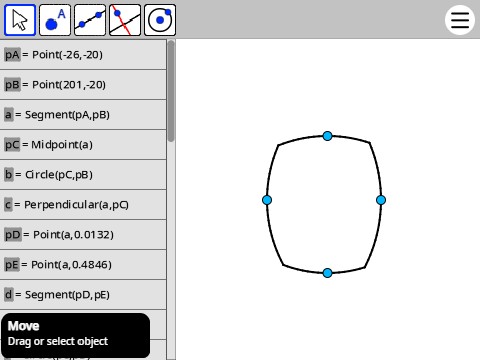
Task: Click the left blue point on the shape
Action: (x=267, y=200)
